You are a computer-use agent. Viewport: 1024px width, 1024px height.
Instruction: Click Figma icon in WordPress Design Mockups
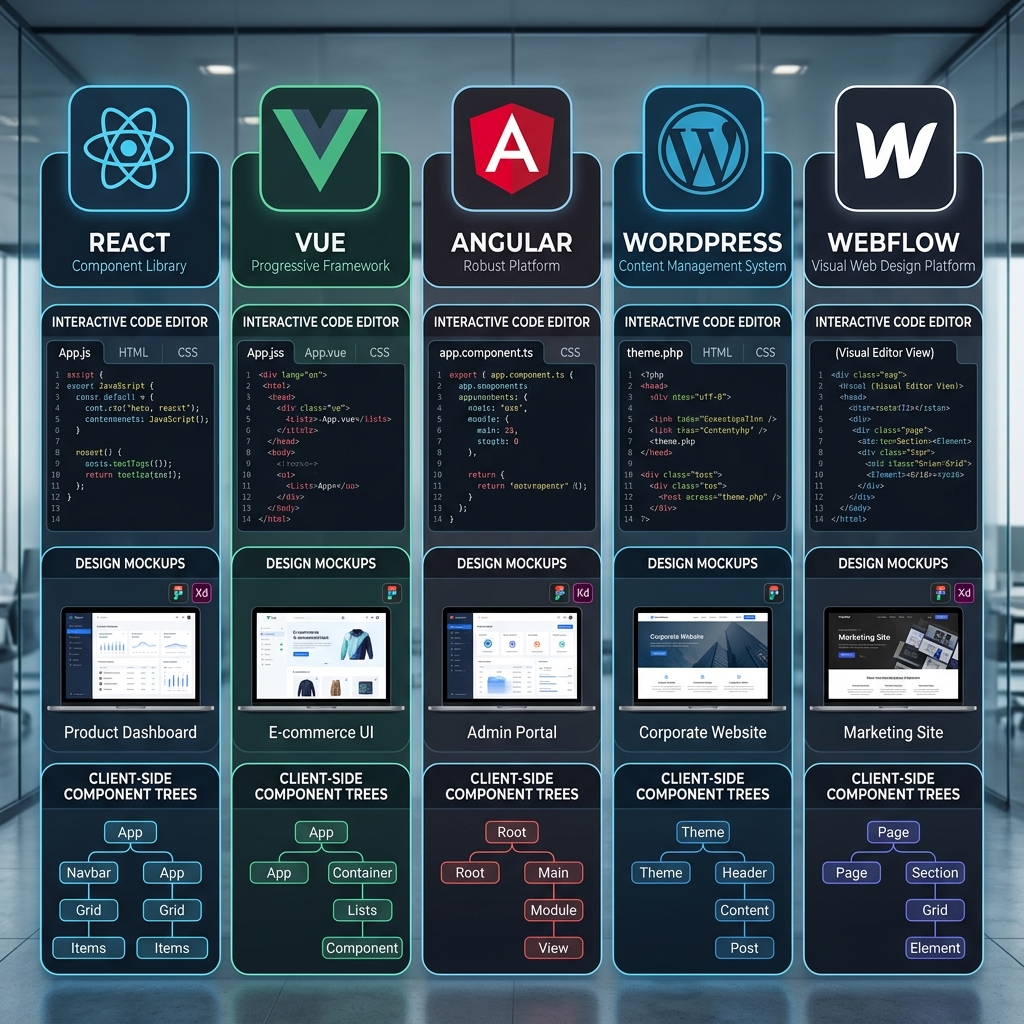click(x=773, y=593)
